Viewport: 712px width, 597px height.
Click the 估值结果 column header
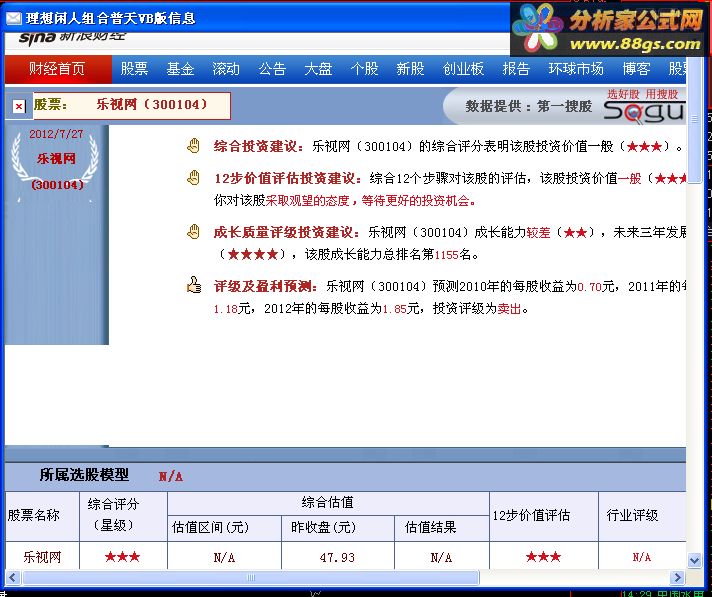pos(430,527)
